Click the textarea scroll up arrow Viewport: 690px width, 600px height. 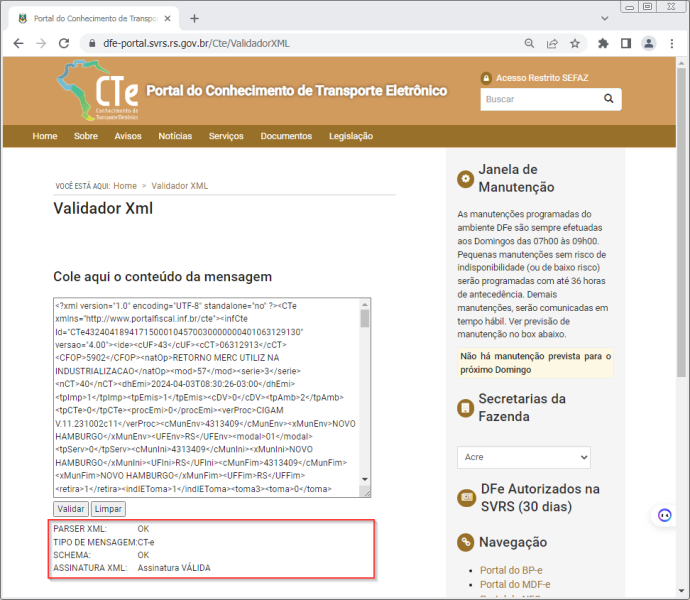point(365,304)
